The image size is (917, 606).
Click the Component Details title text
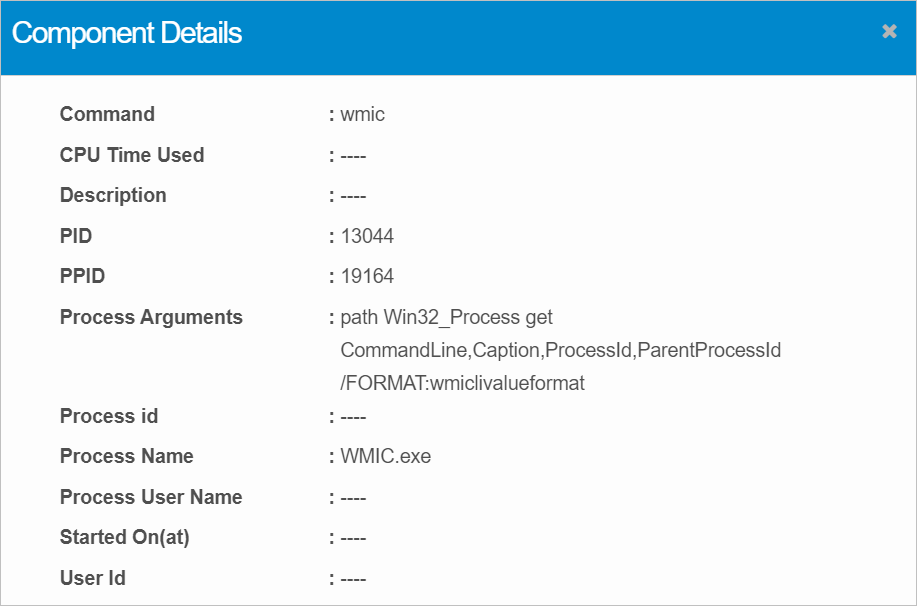[x=127, y=33]
